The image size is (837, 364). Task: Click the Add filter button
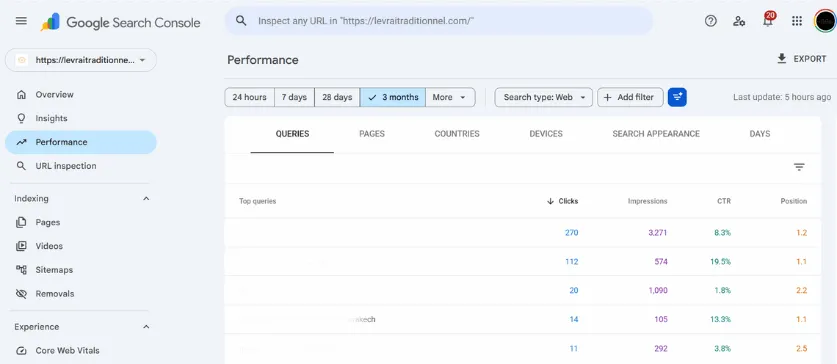click(x=630, y=97)
